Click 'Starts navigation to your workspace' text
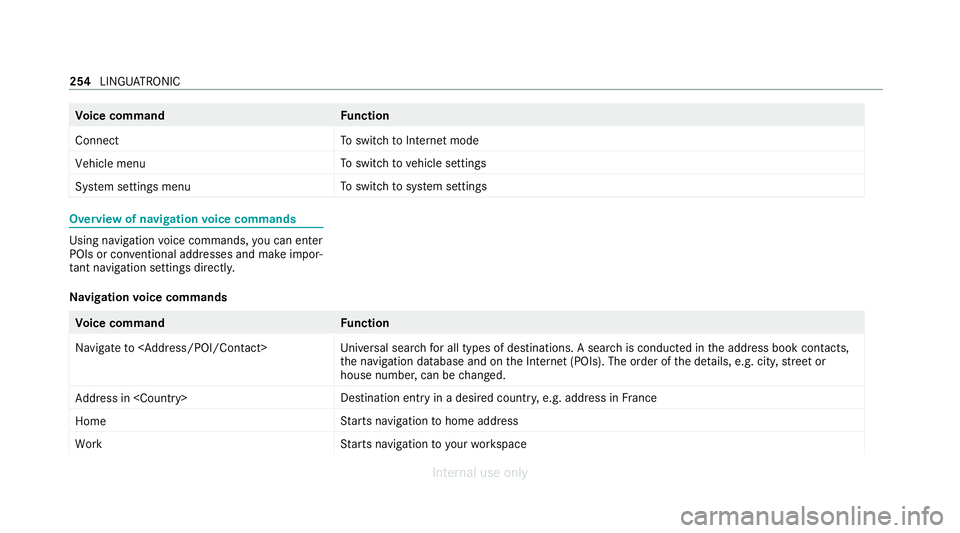 coord(433,444)
